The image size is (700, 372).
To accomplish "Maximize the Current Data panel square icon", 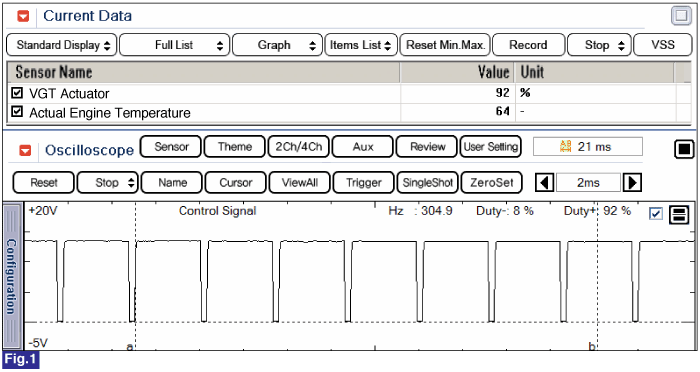I will point(681,16).
